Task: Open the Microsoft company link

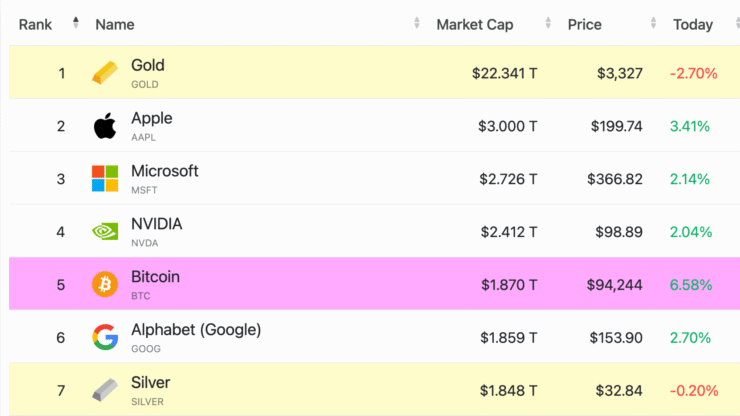Action: 165,171
